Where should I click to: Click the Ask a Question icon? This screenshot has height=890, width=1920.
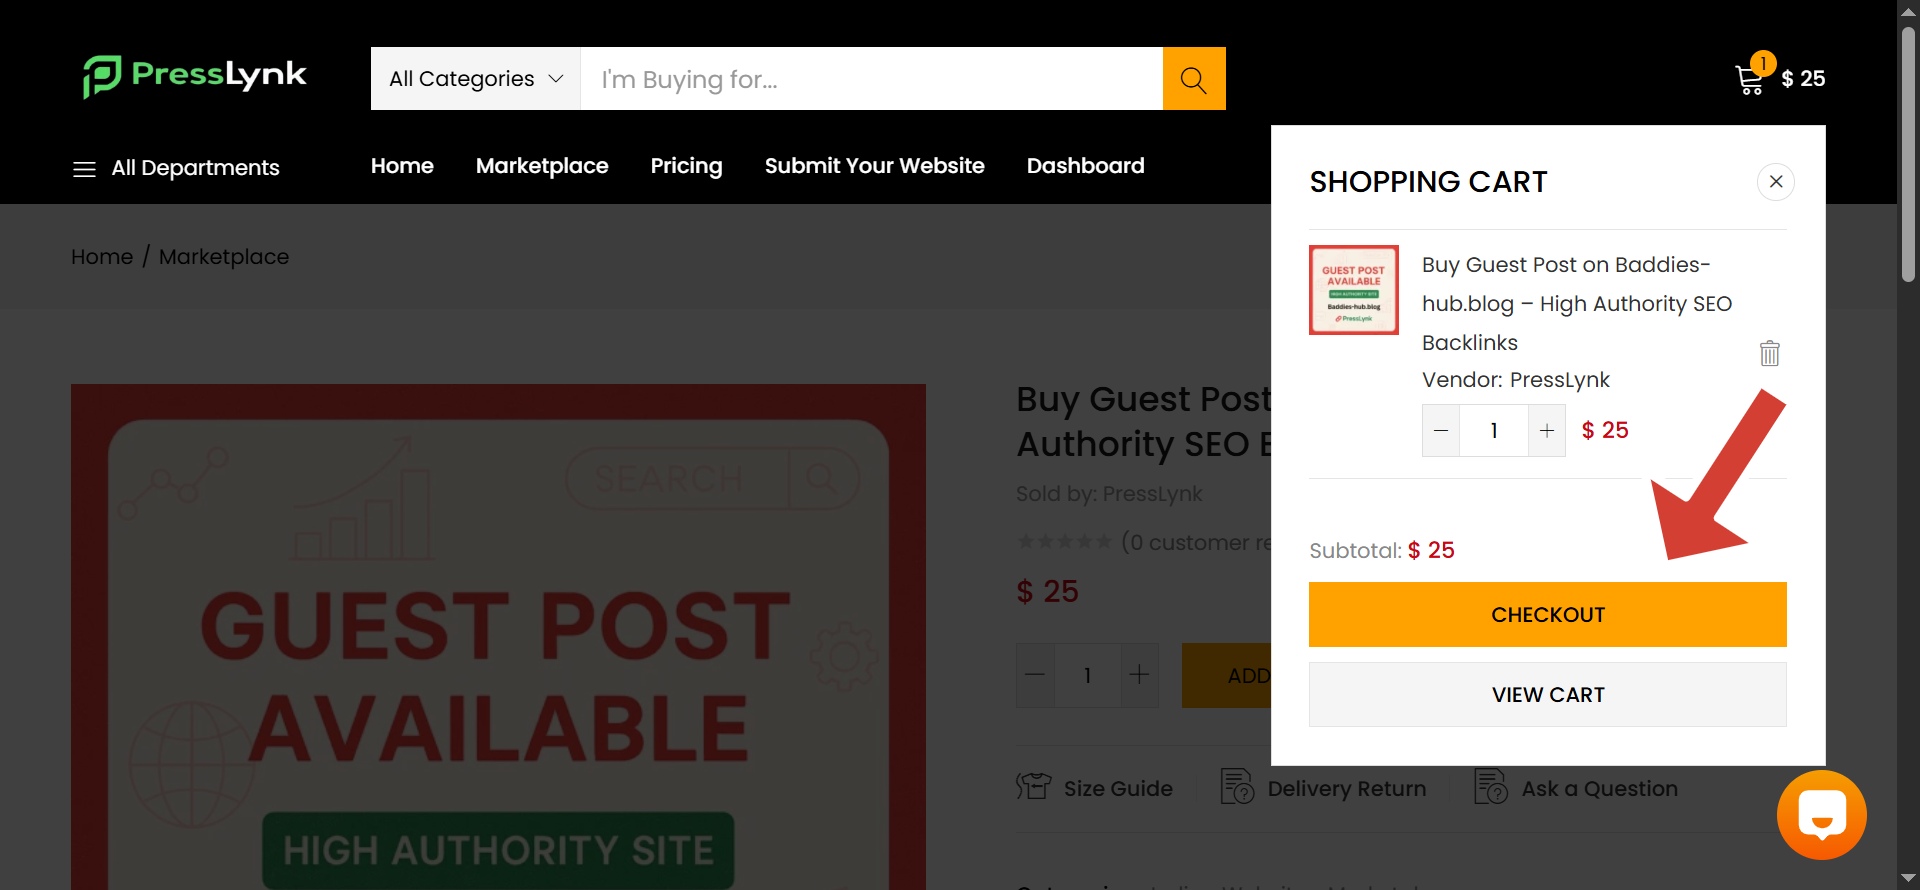[x=1491, y=787]
